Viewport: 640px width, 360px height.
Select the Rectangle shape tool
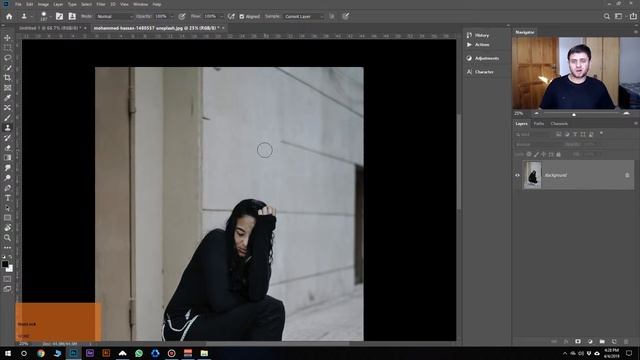pyautogui.click(x=7, y=218)
